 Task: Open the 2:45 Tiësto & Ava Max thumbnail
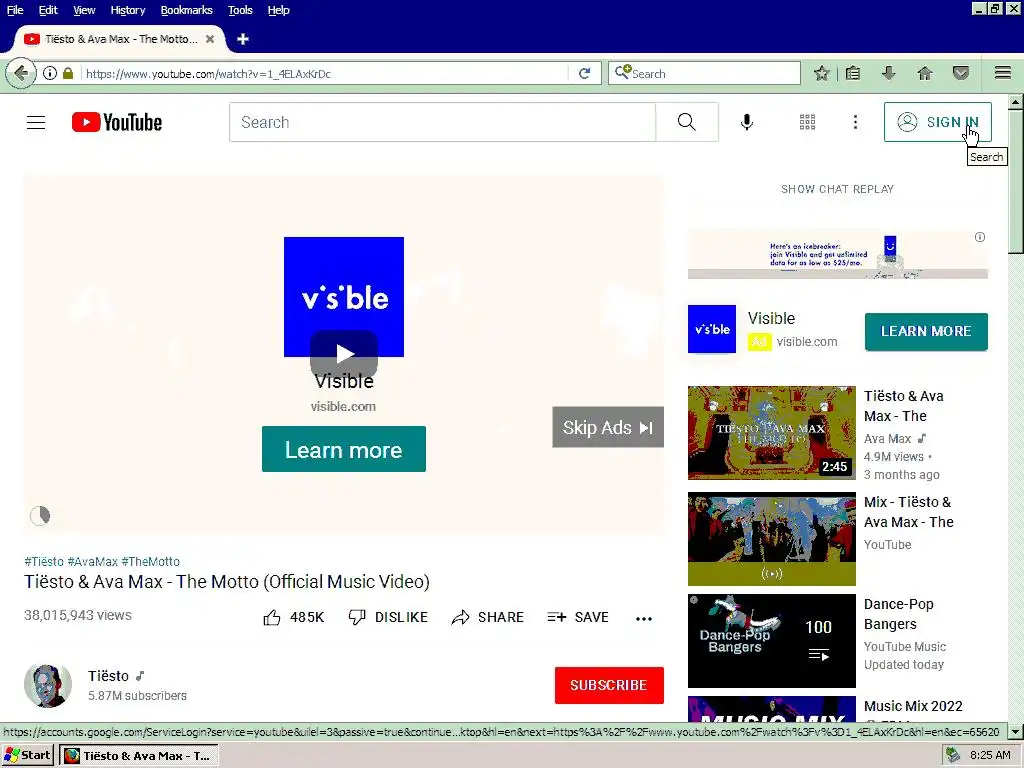click(x=771, y=432)
